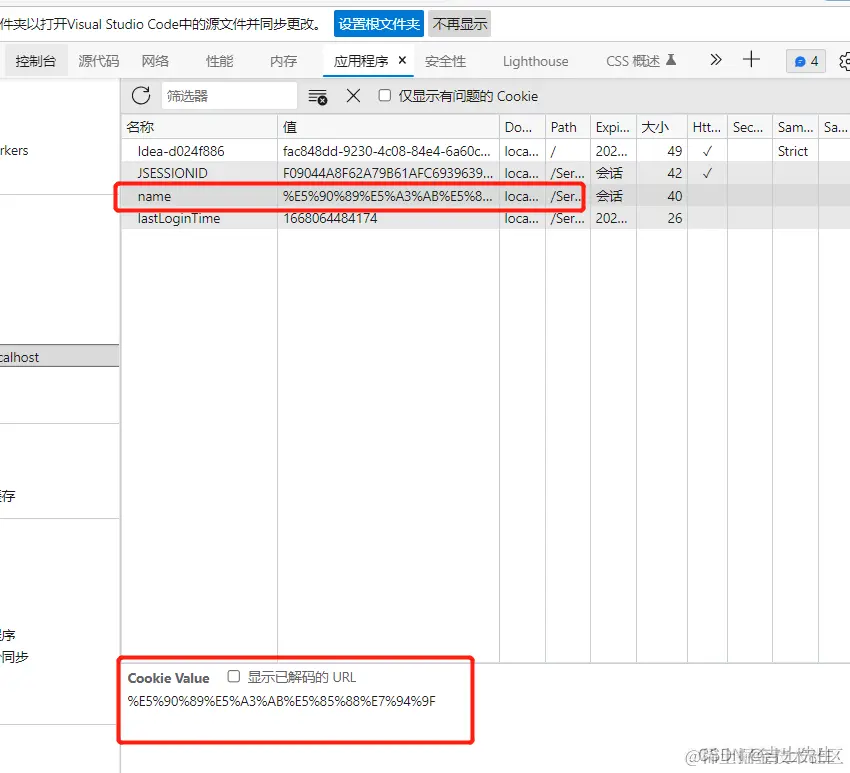Viewport: 850px width, 773px height.
Task: Sort by the Sam... column header
Action: tap(795, 127)
